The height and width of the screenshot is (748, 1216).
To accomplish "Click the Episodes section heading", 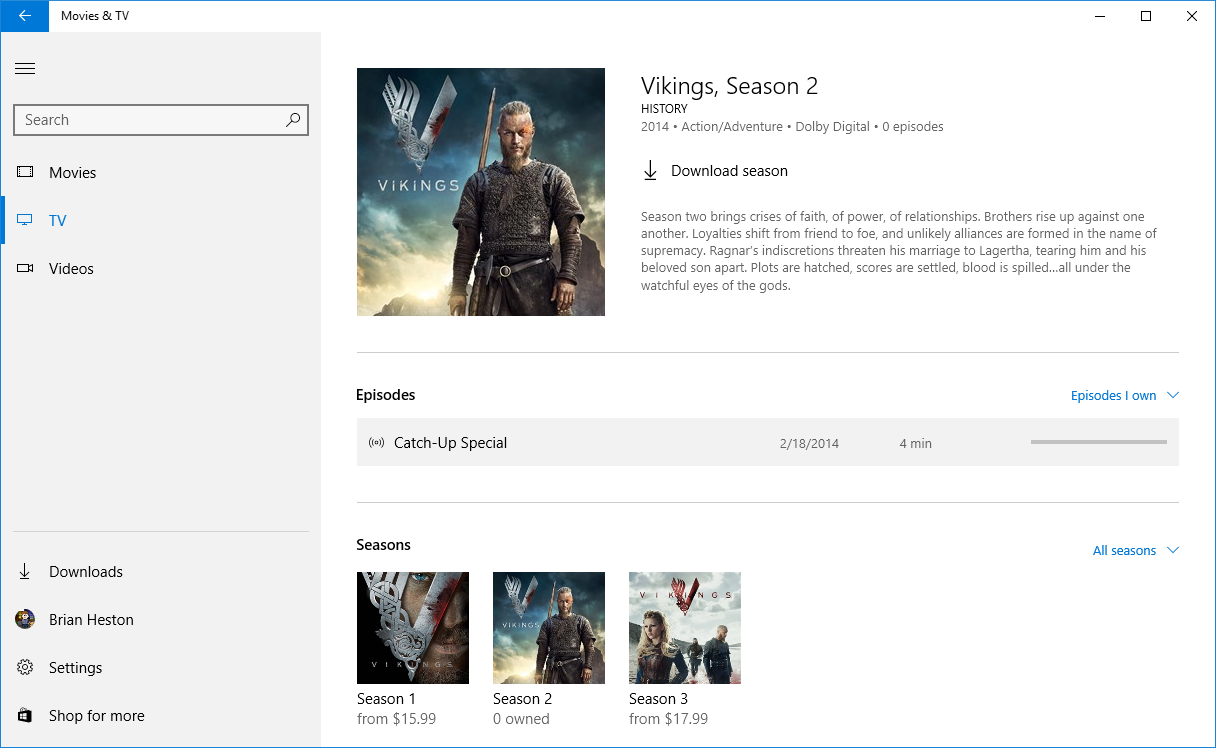I will click(x=386, y=395).
